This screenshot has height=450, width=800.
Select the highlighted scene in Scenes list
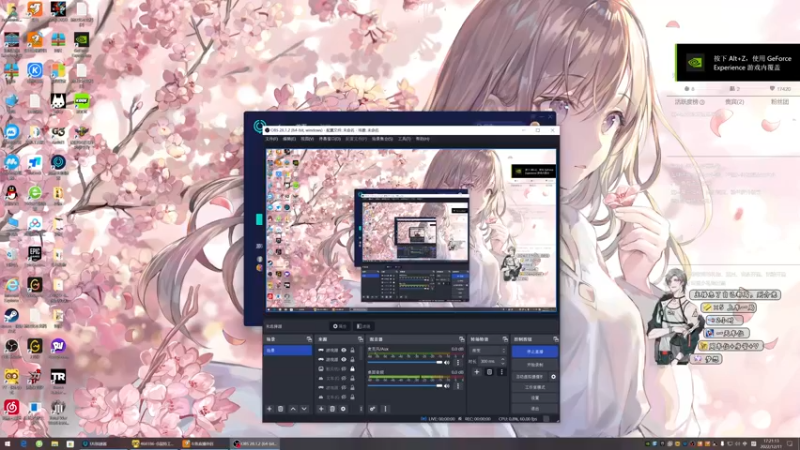288,351
